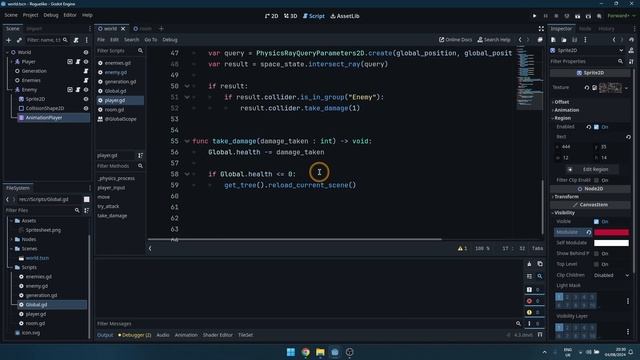This screenshot has width=640, height=360.
Task: Go to previous script edit location
Action: pos(520,40)
